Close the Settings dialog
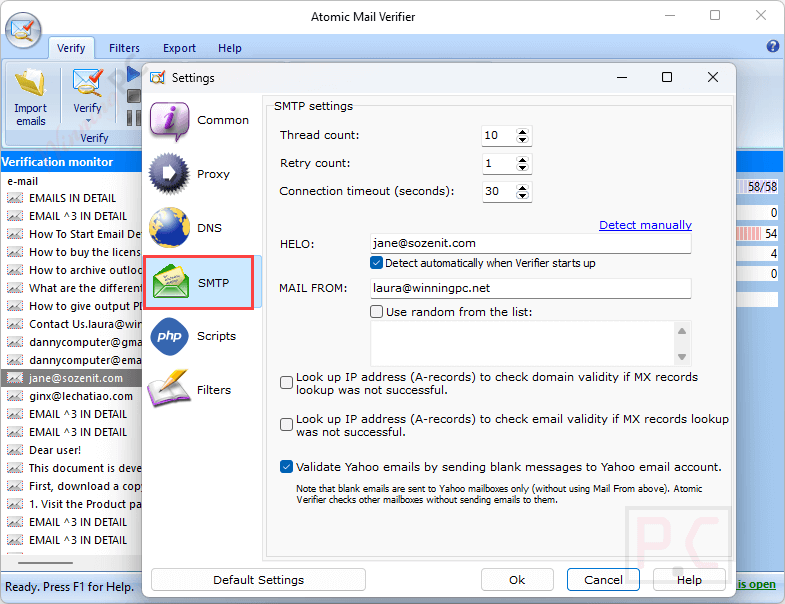This screenshot has width=785, height=604. 713,77
